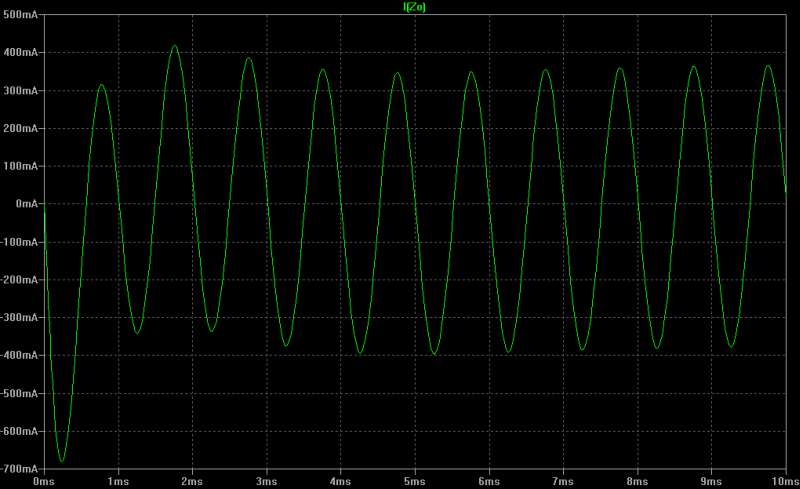Click the 2ms time axis label

point(192,481)
